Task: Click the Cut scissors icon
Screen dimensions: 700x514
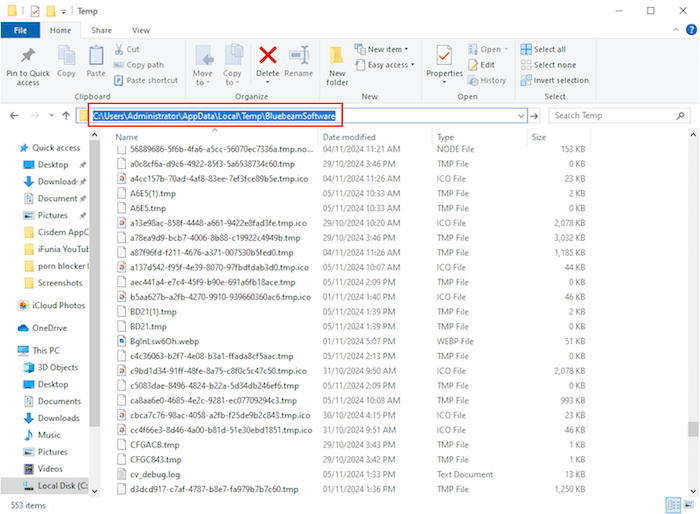Action: [119, 49]
